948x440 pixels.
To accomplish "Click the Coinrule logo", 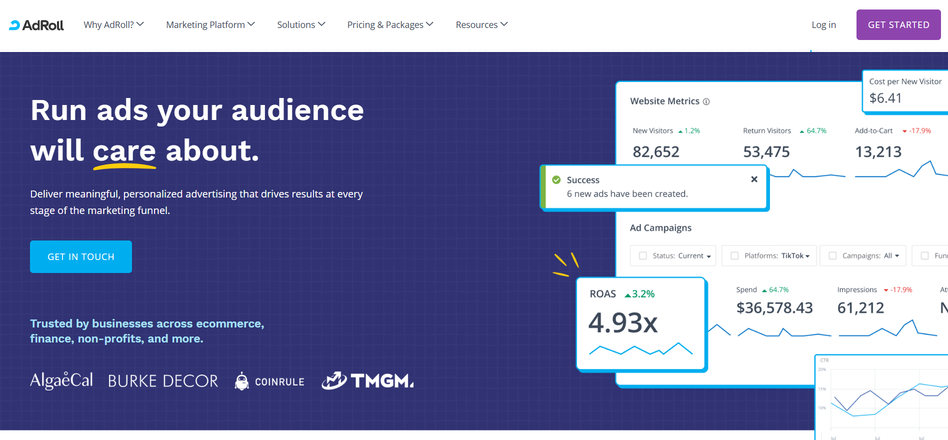I will click(x=269, y=381).
